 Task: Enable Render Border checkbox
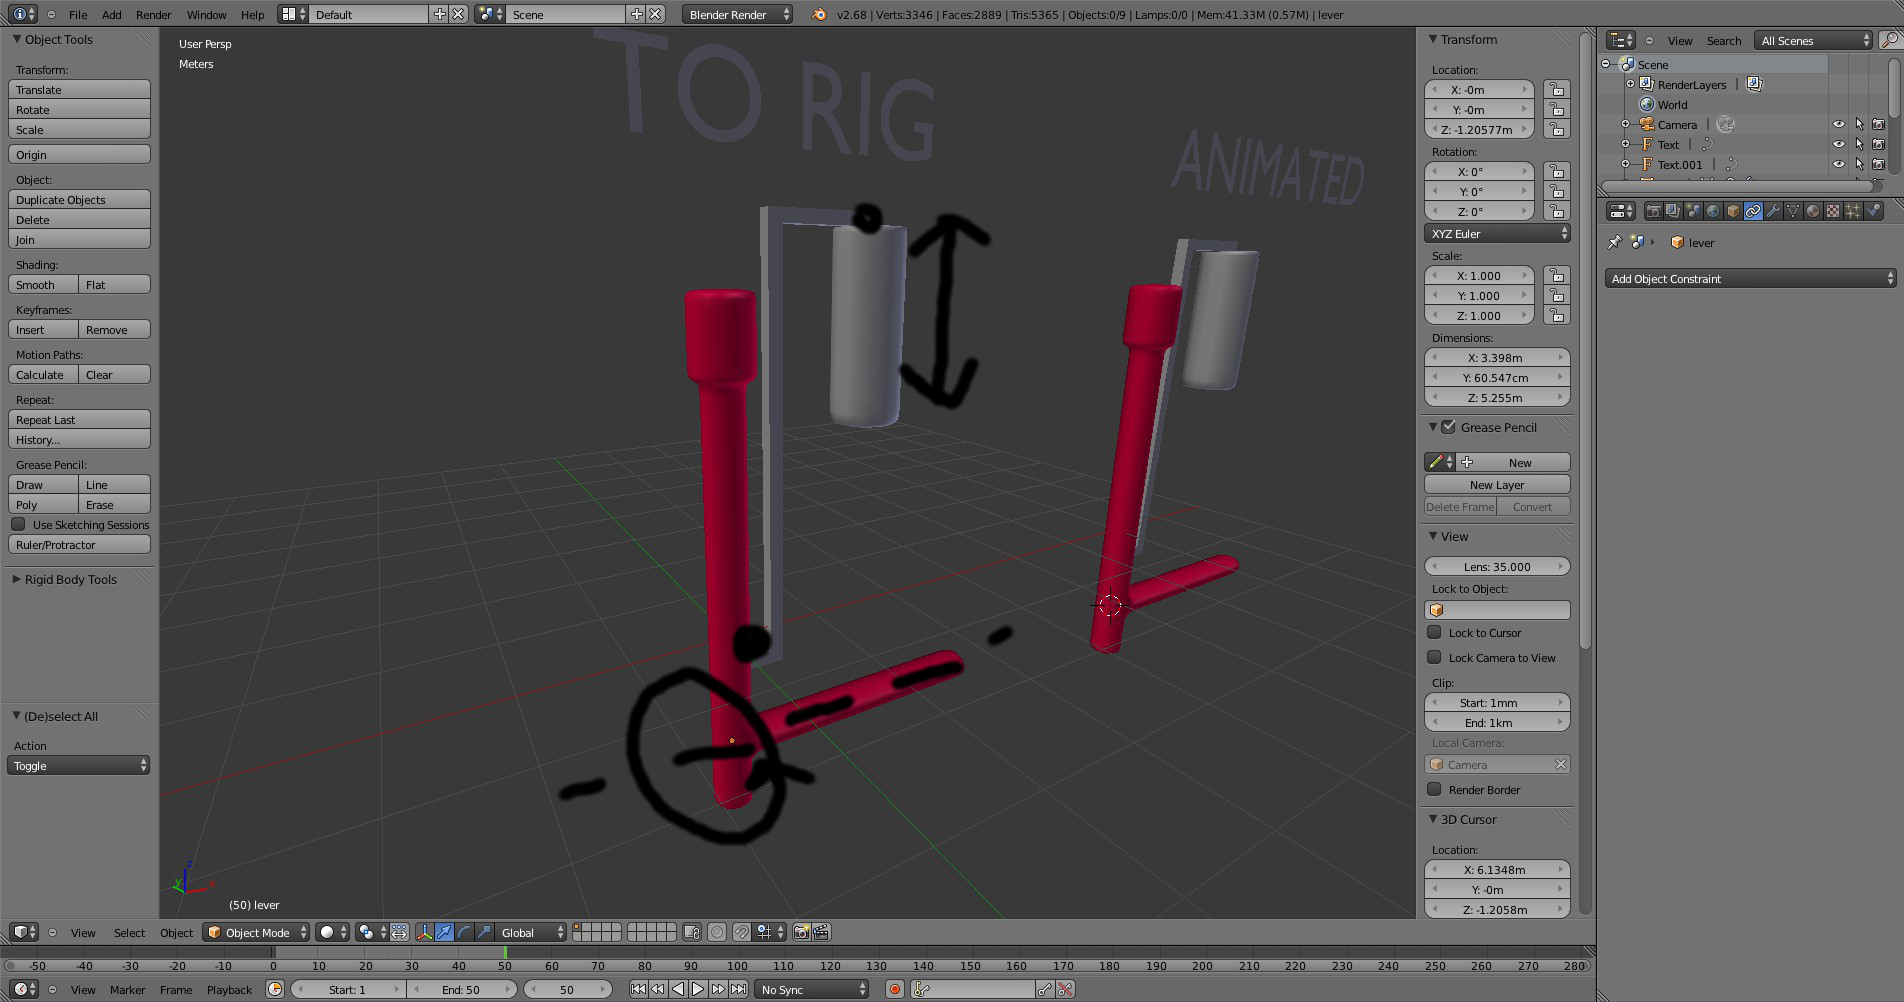1434,789
